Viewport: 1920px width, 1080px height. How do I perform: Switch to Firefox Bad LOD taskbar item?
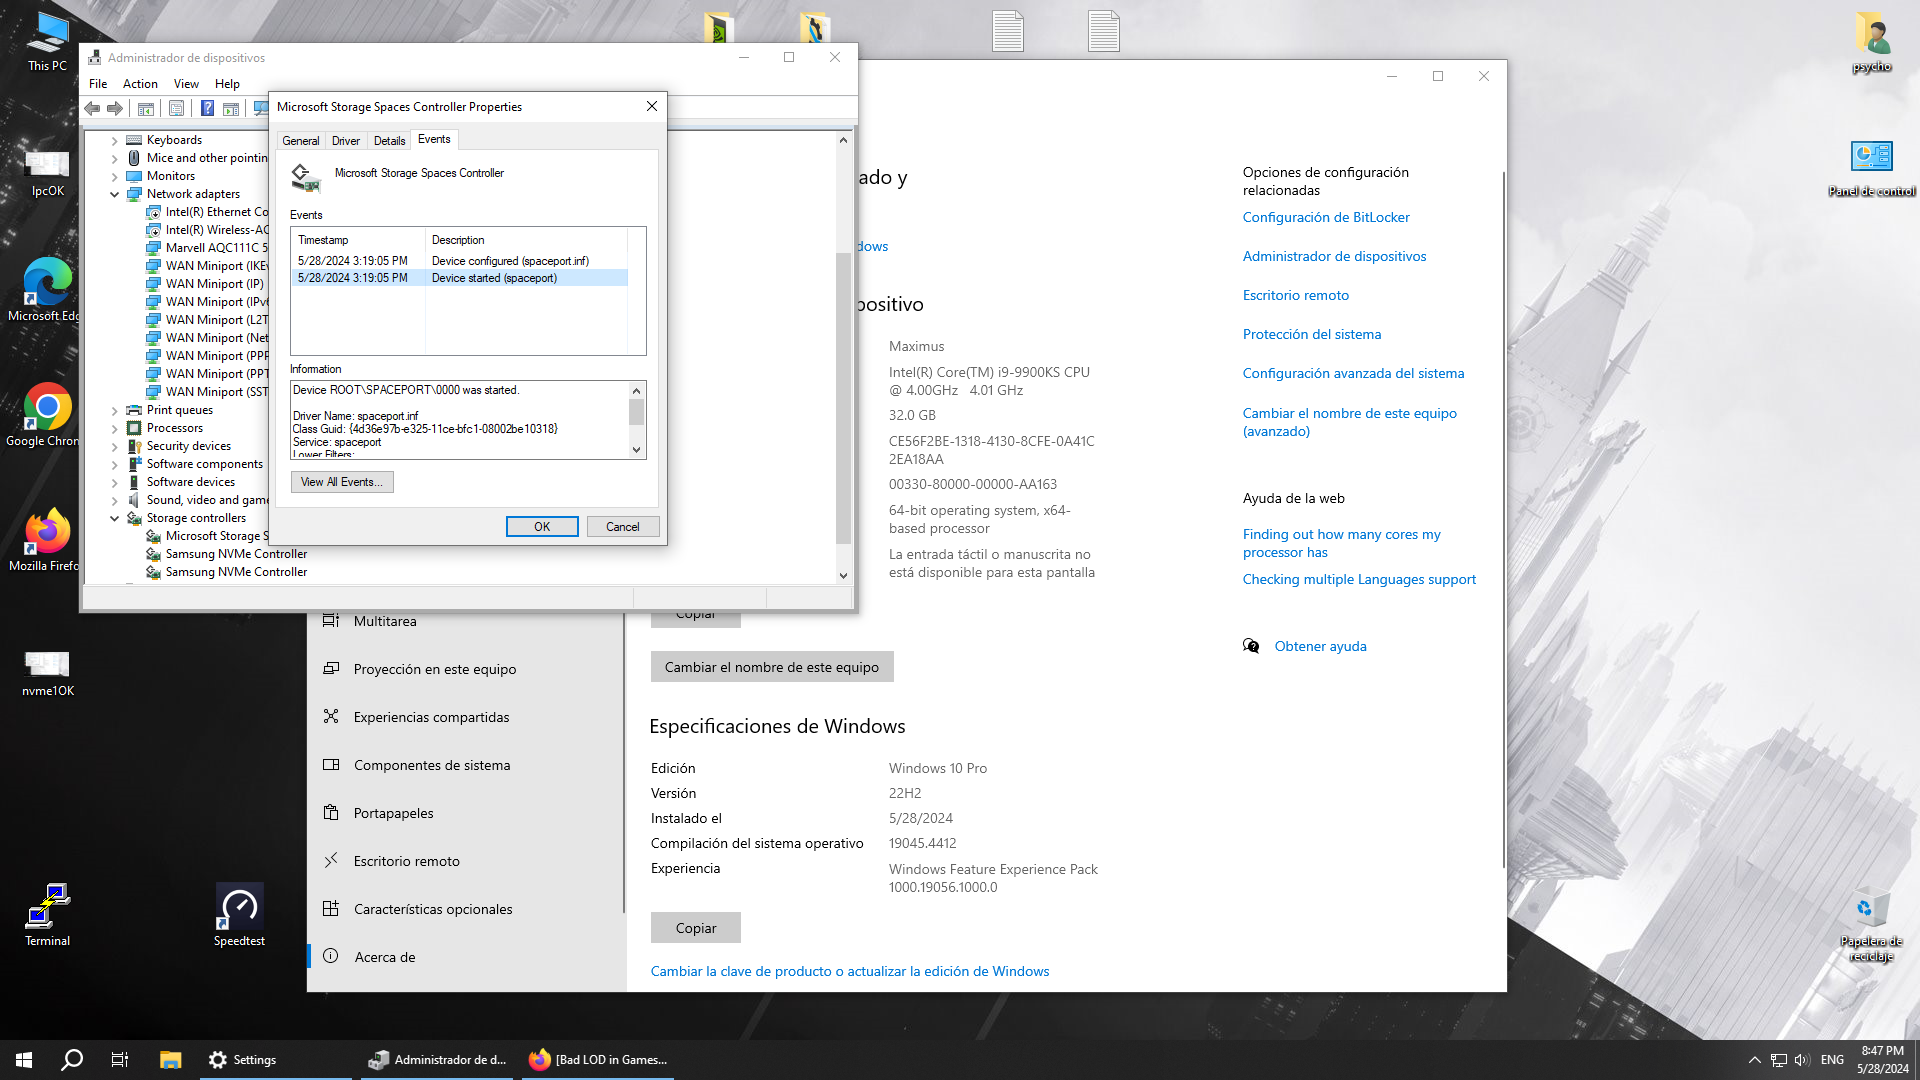600,1060
